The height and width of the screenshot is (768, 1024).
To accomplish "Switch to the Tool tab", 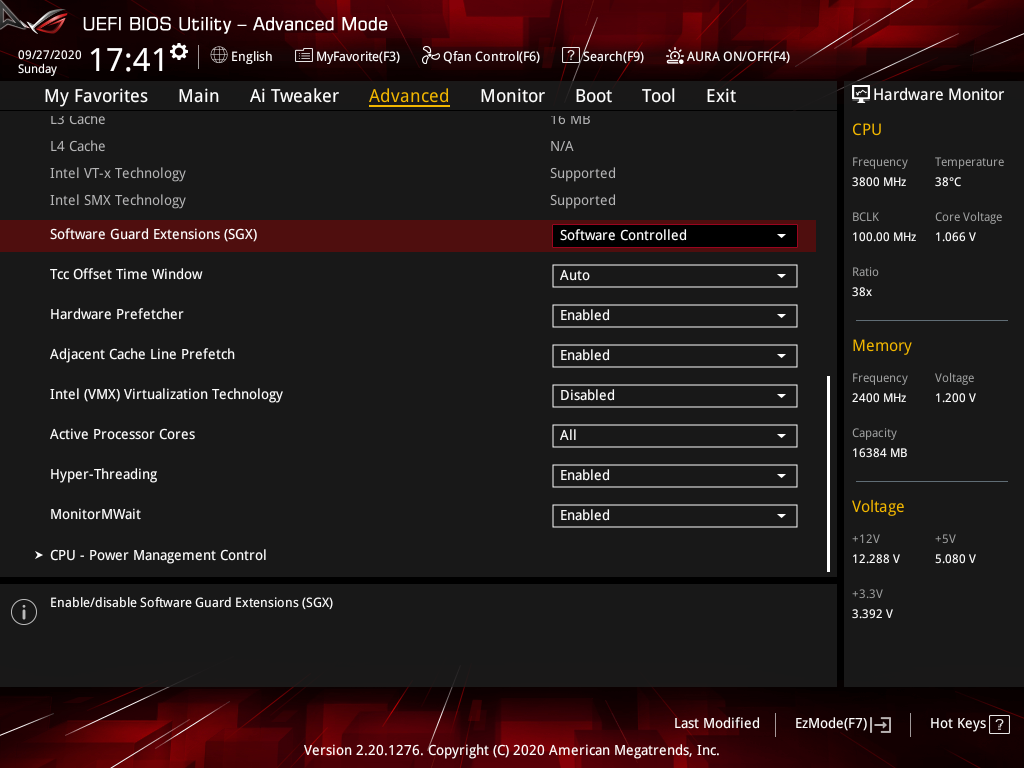I will (x=658, y=96).
